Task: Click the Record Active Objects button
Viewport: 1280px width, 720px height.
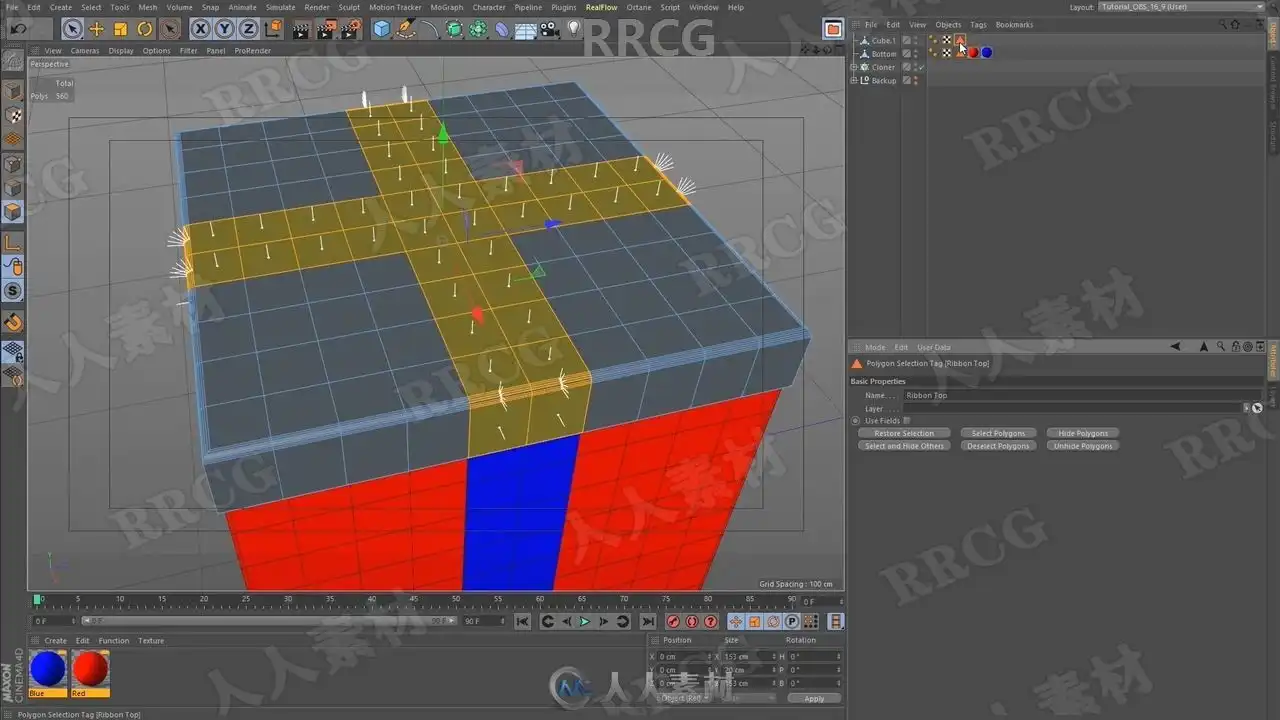Action: (x=673, y=621)
